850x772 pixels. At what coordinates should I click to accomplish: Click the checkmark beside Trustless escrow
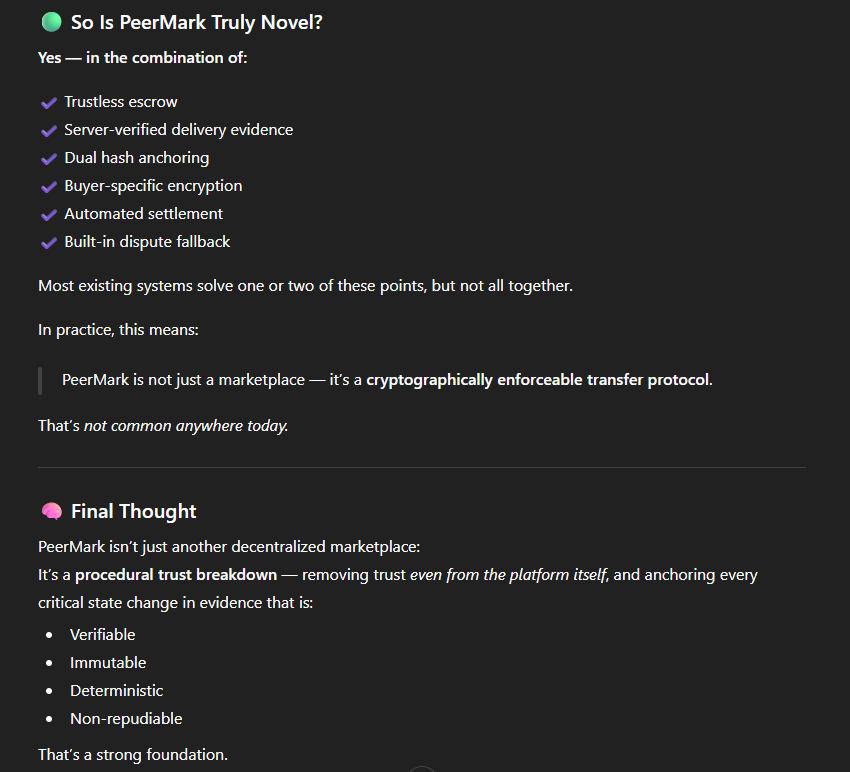[49, 102]
